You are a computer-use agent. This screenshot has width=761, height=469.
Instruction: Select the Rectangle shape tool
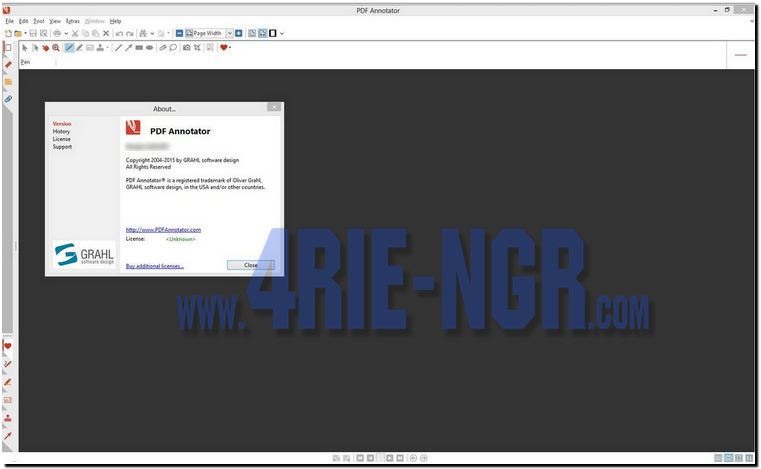(x=139, y=48)
